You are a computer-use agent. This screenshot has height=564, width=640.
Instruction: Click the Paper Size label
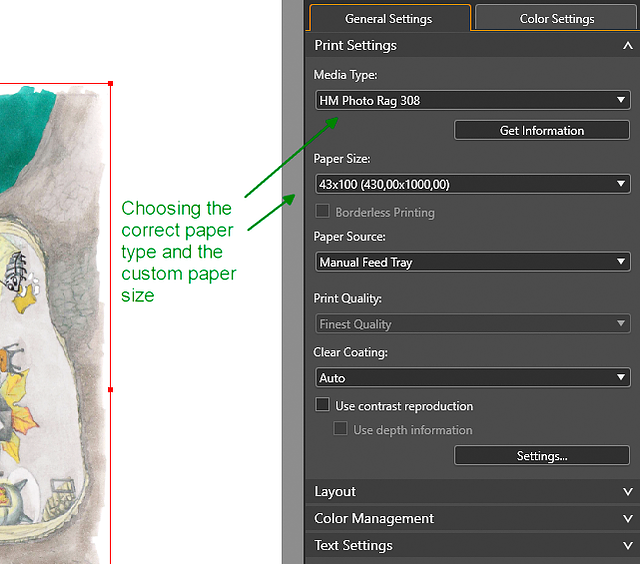pos(342,159)
